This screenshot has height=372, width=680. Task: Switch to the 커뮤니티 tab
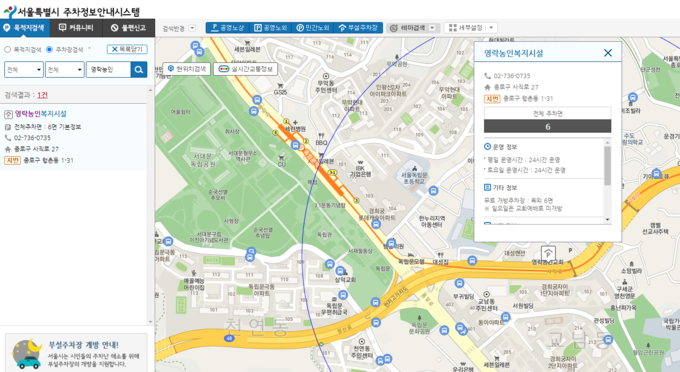pyautogui.click(x=76, y=28)
